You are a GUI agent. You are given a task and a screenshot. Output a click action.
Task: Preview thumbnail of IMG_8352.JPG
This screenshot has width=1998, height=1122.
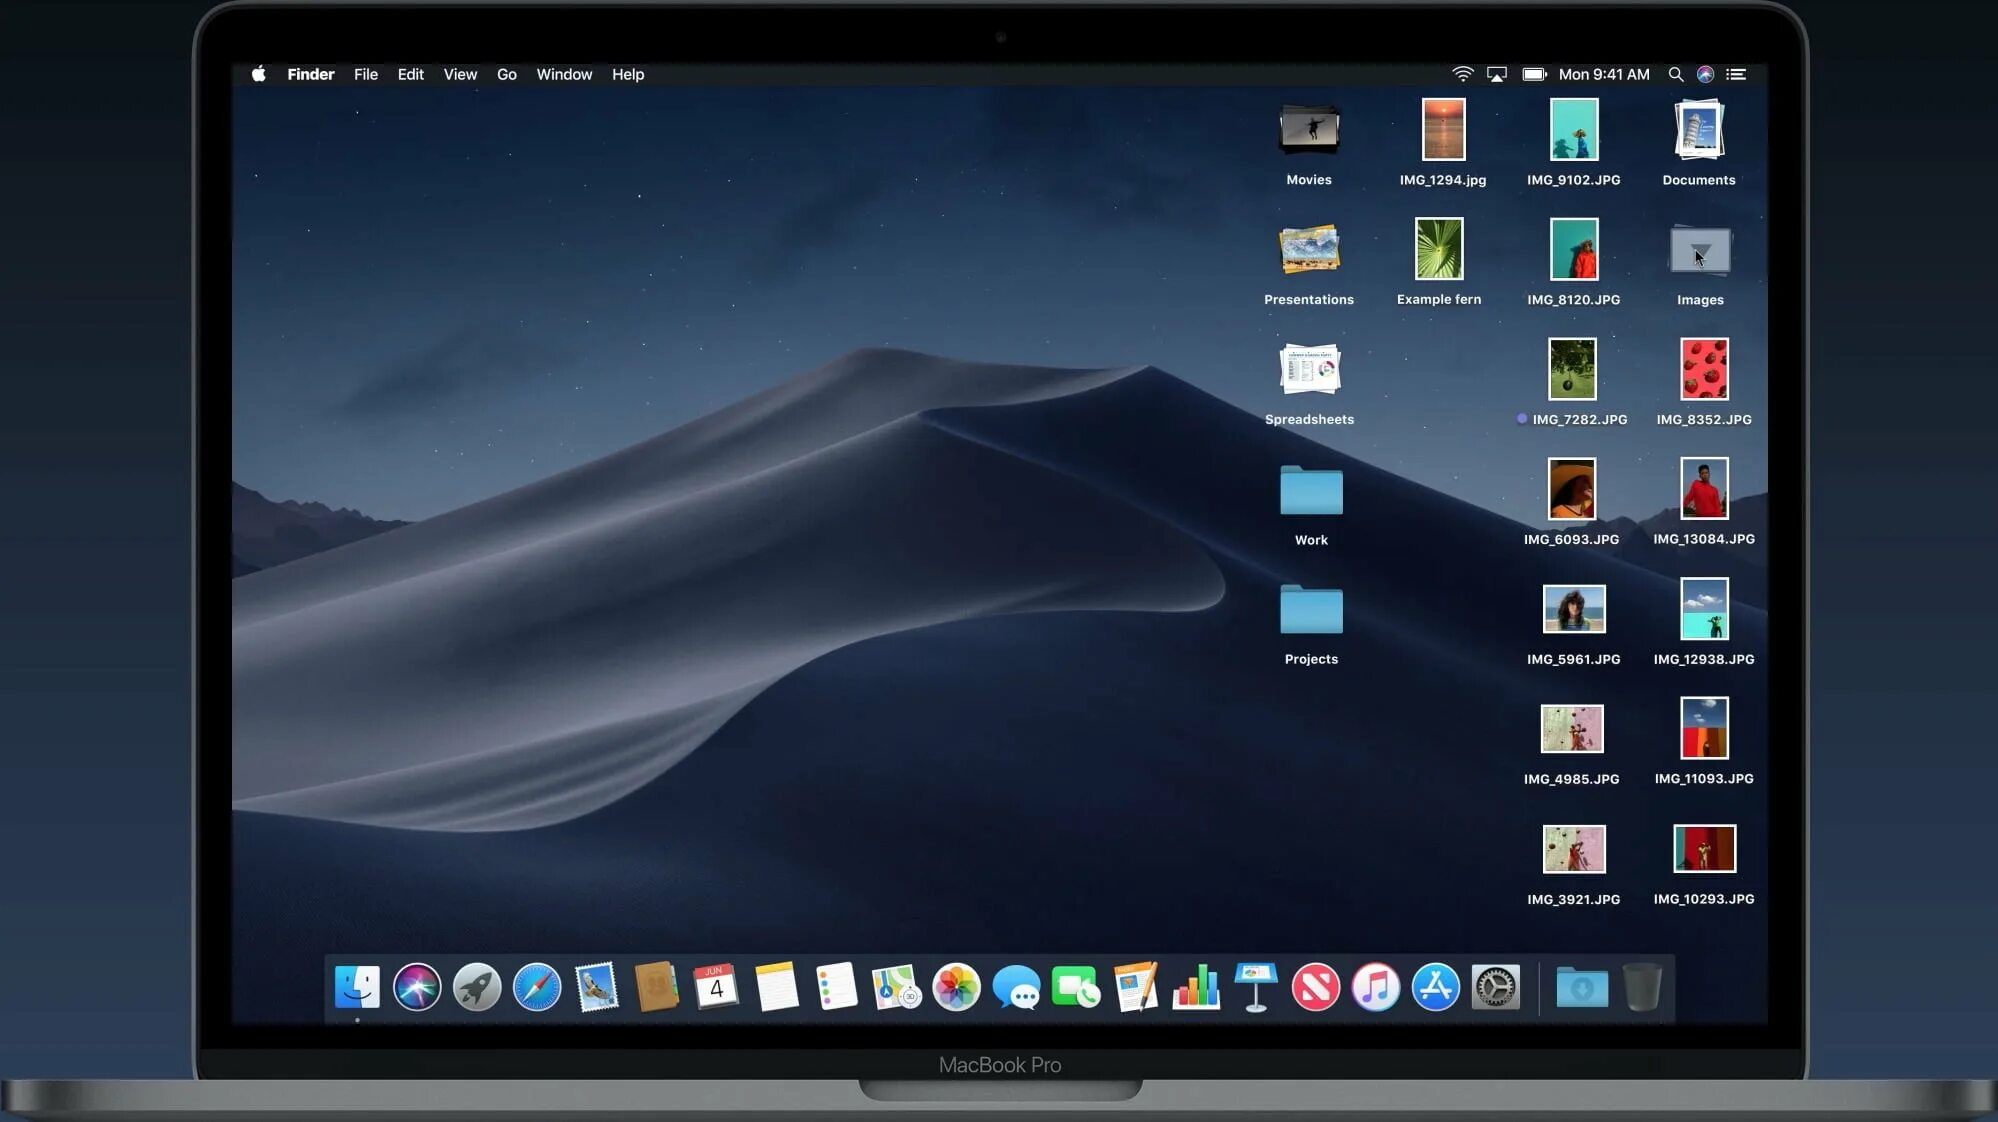point(1703,369)
